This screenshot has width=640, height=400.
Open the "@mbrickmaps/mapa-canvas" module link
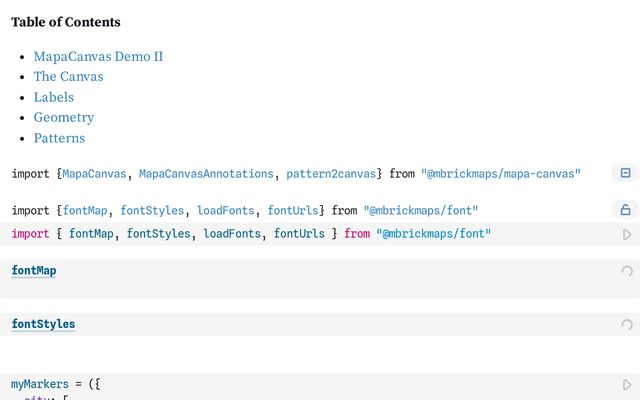[x=500, y=174]
